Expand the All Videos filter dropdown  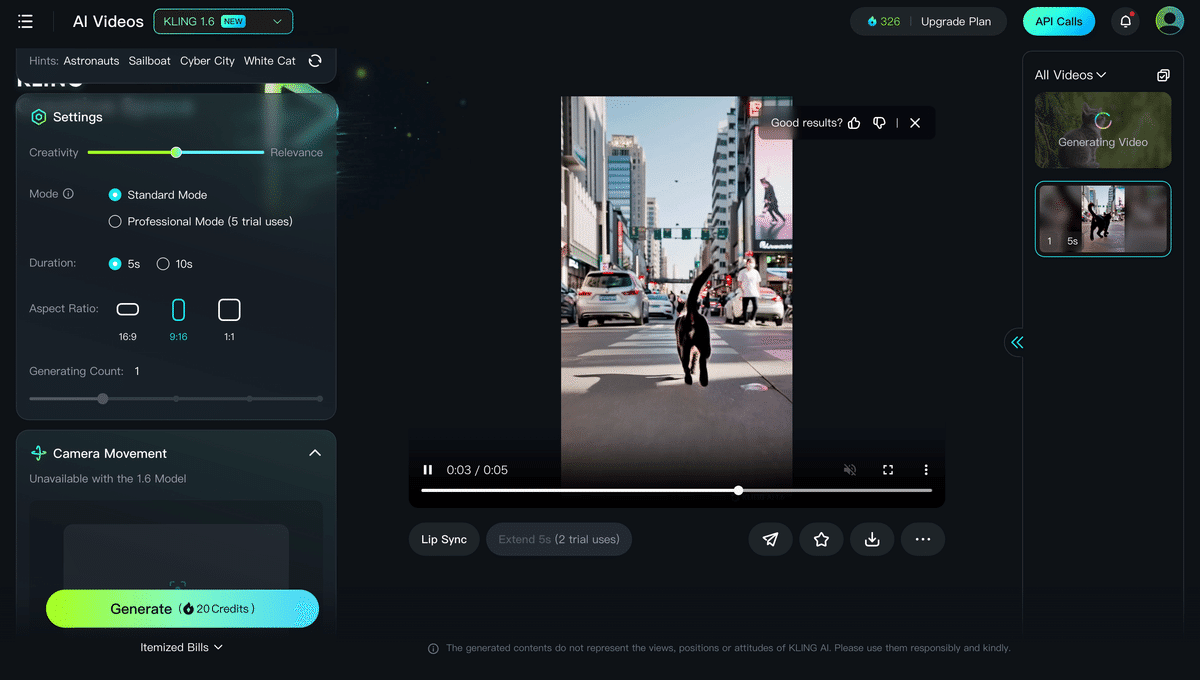(1070, 75)
